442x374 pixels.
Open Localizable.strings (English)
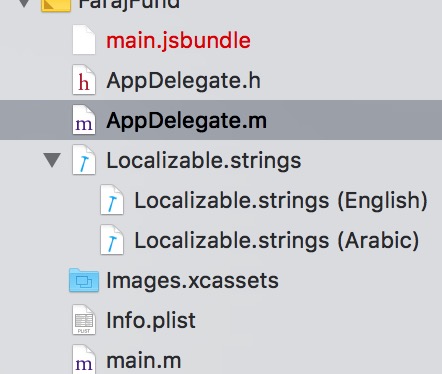pos(281,201)
